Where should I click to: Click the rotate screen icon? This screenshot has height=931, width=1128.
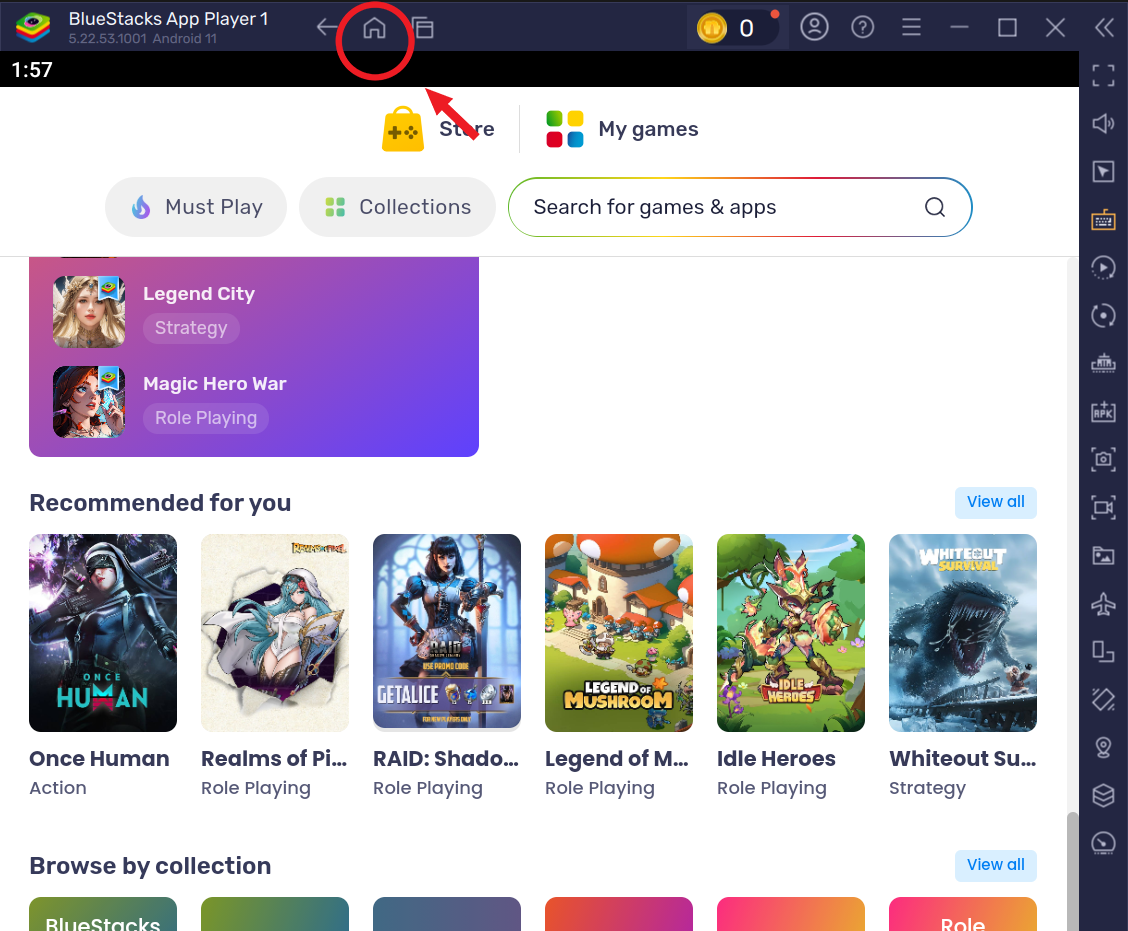click(x=1103, y=651)
